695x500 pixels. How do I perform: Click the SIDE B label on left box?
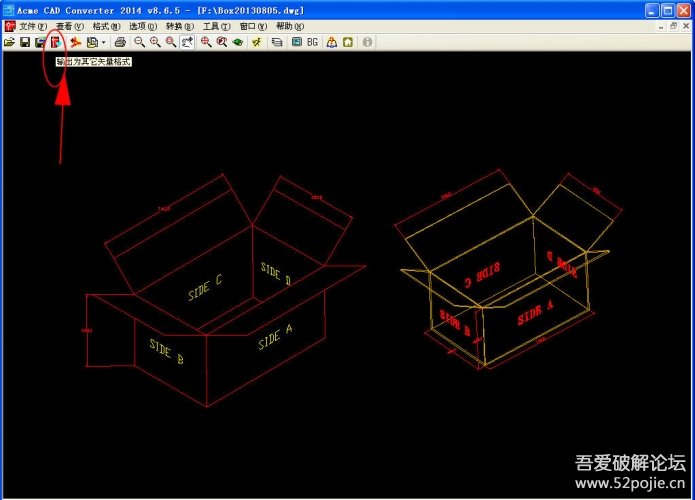(x=167, y=352)
